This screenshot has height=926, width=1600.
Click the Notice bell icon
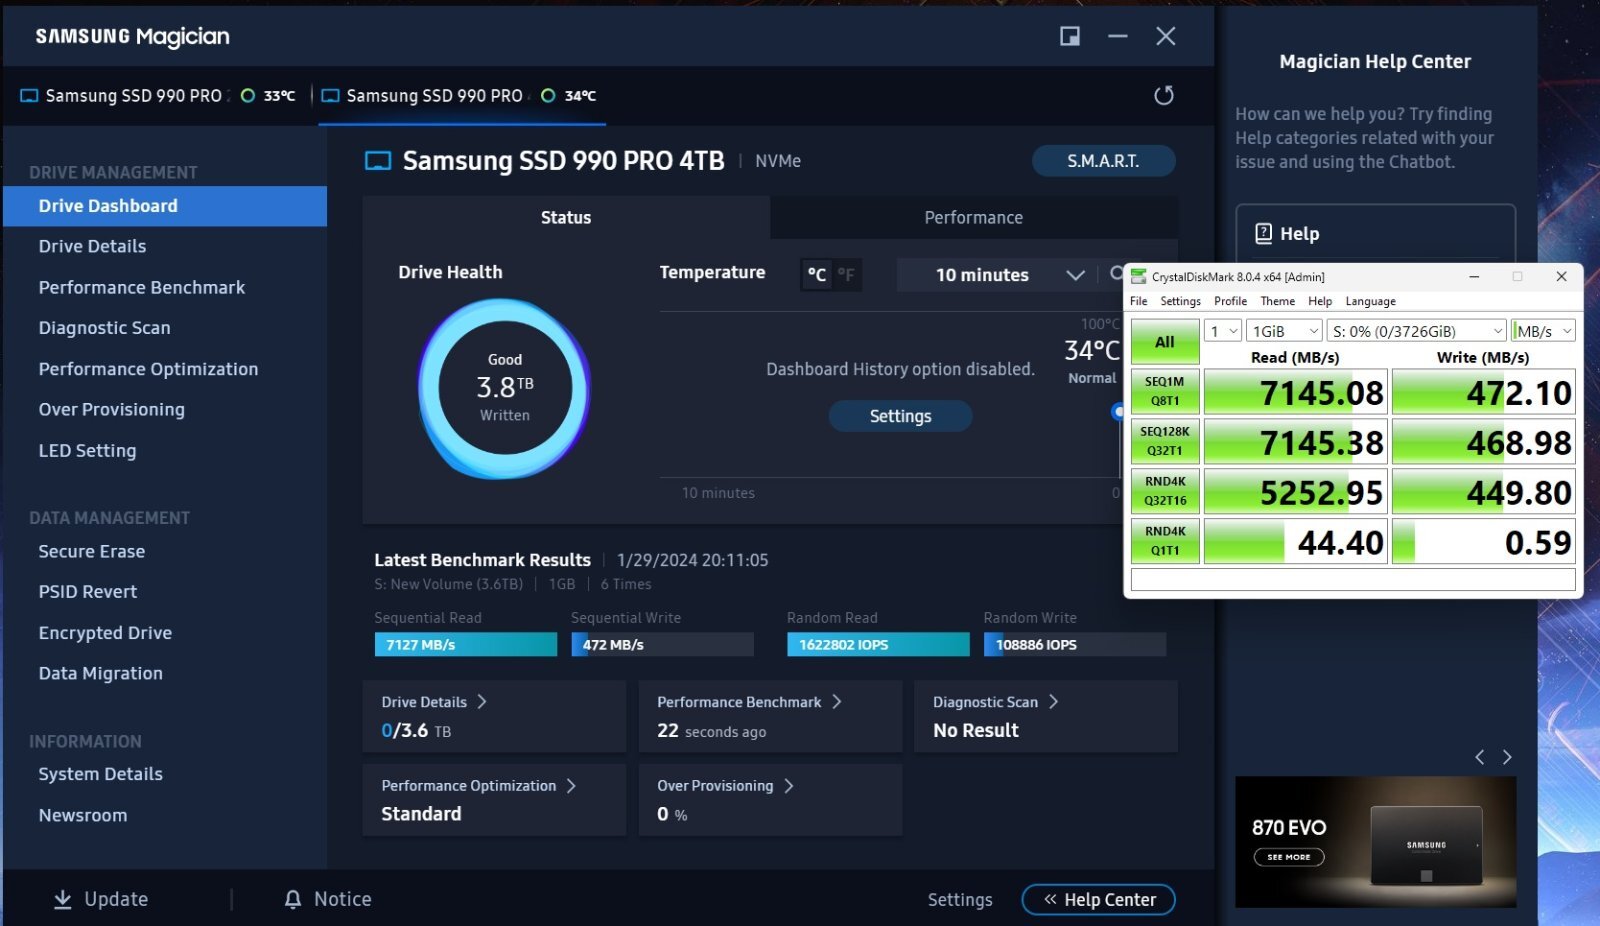point(293,899)
